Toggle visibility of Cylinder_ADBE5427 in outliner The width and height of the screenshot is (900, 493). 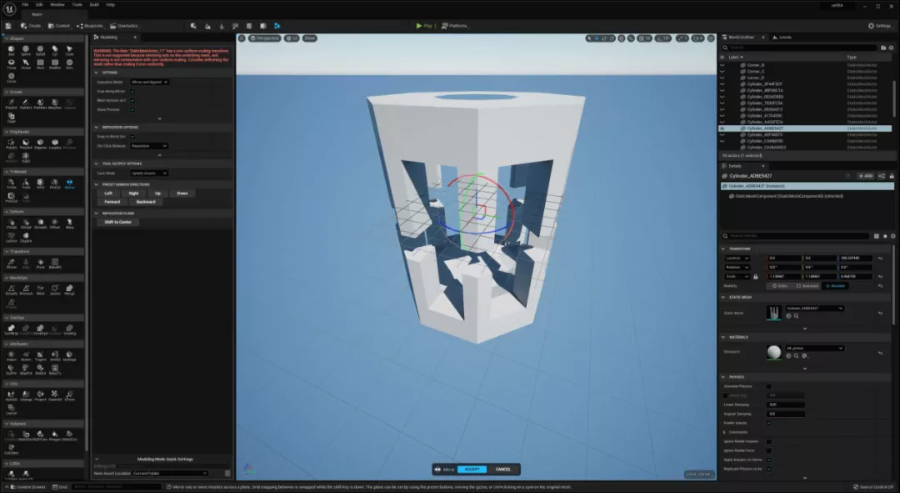tap(722, 129)
